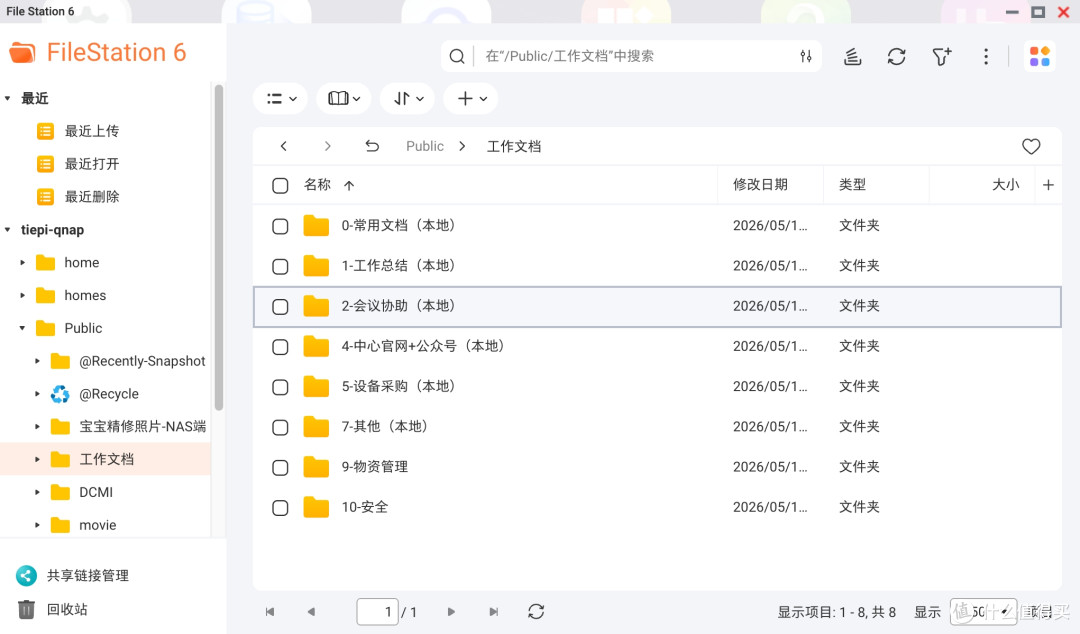Add a column with plus icon
The height and width of the screenshot is (634, 1080).
[1048, 185]
